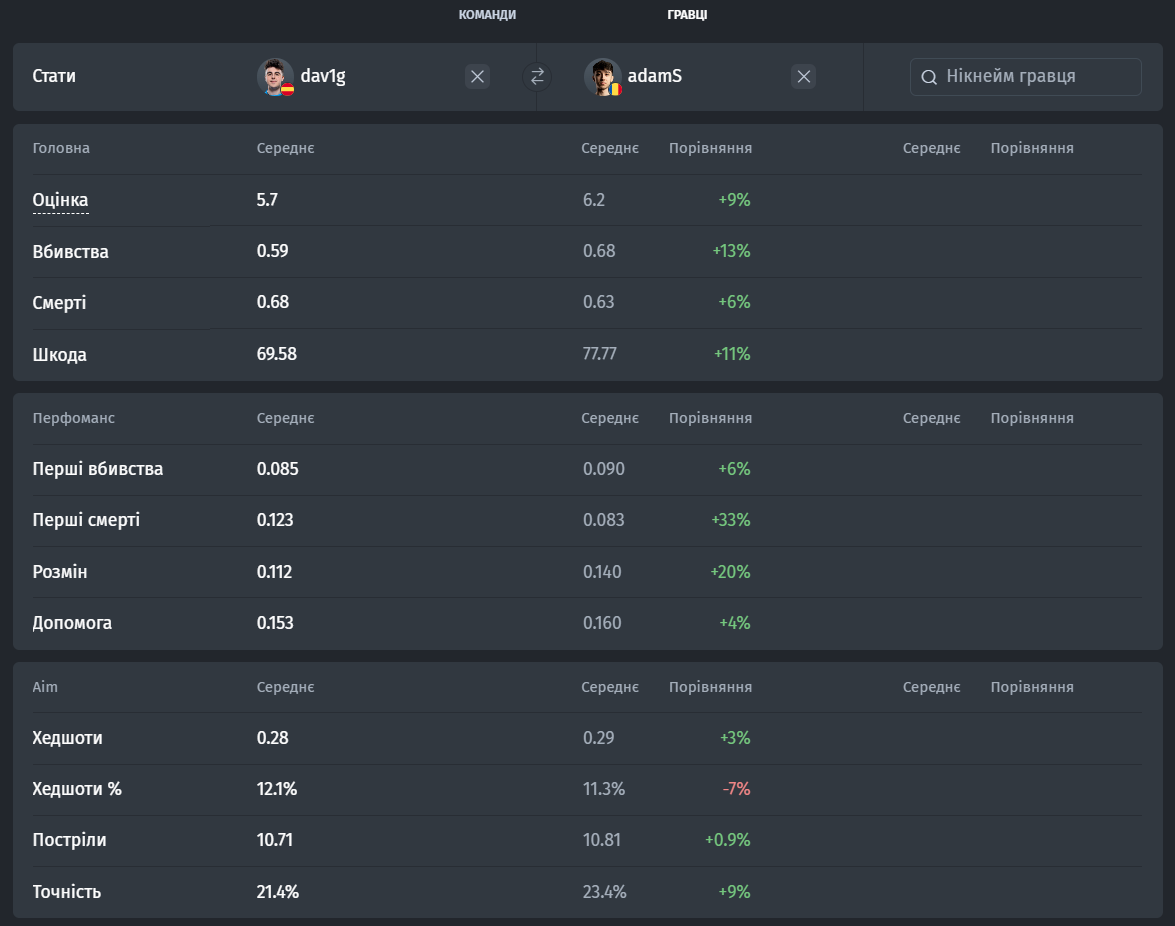Open the dav1g player name
The image size is (1175, 926).
click(x=323, y=76)
